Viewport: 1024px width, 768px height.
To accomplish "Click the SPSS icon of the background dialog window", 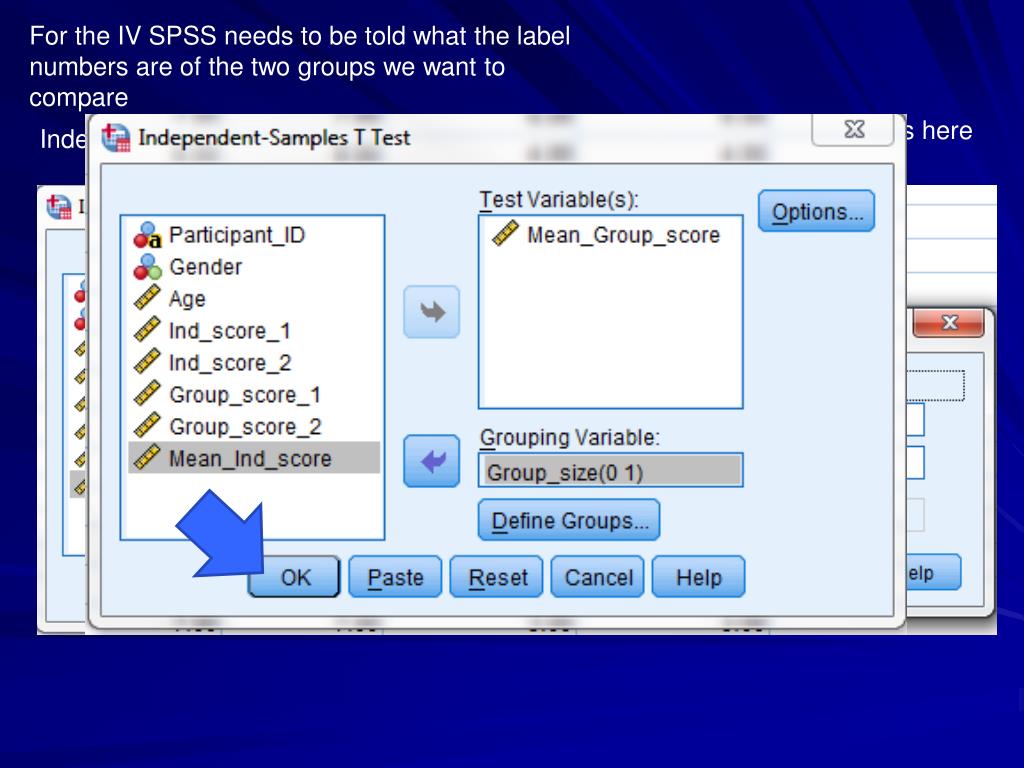I will click(59, 207).
